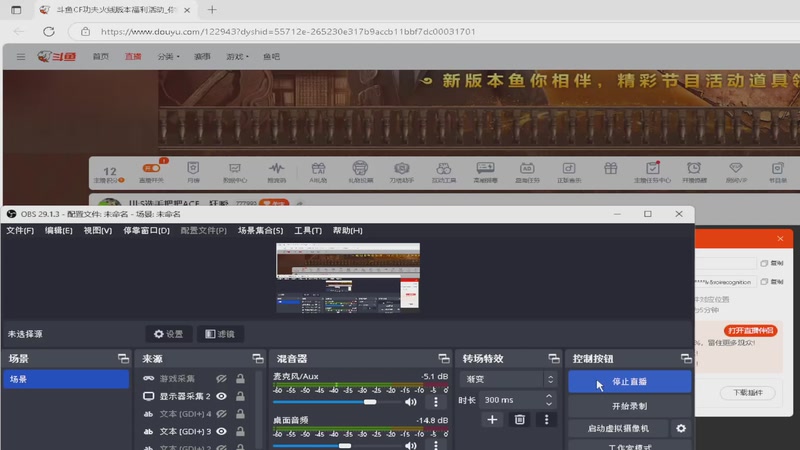Viewport: 800px width, 450px height.
Task: Toggle lock on 文本 (GDI+) 3 source
Action: coord(240,431)
